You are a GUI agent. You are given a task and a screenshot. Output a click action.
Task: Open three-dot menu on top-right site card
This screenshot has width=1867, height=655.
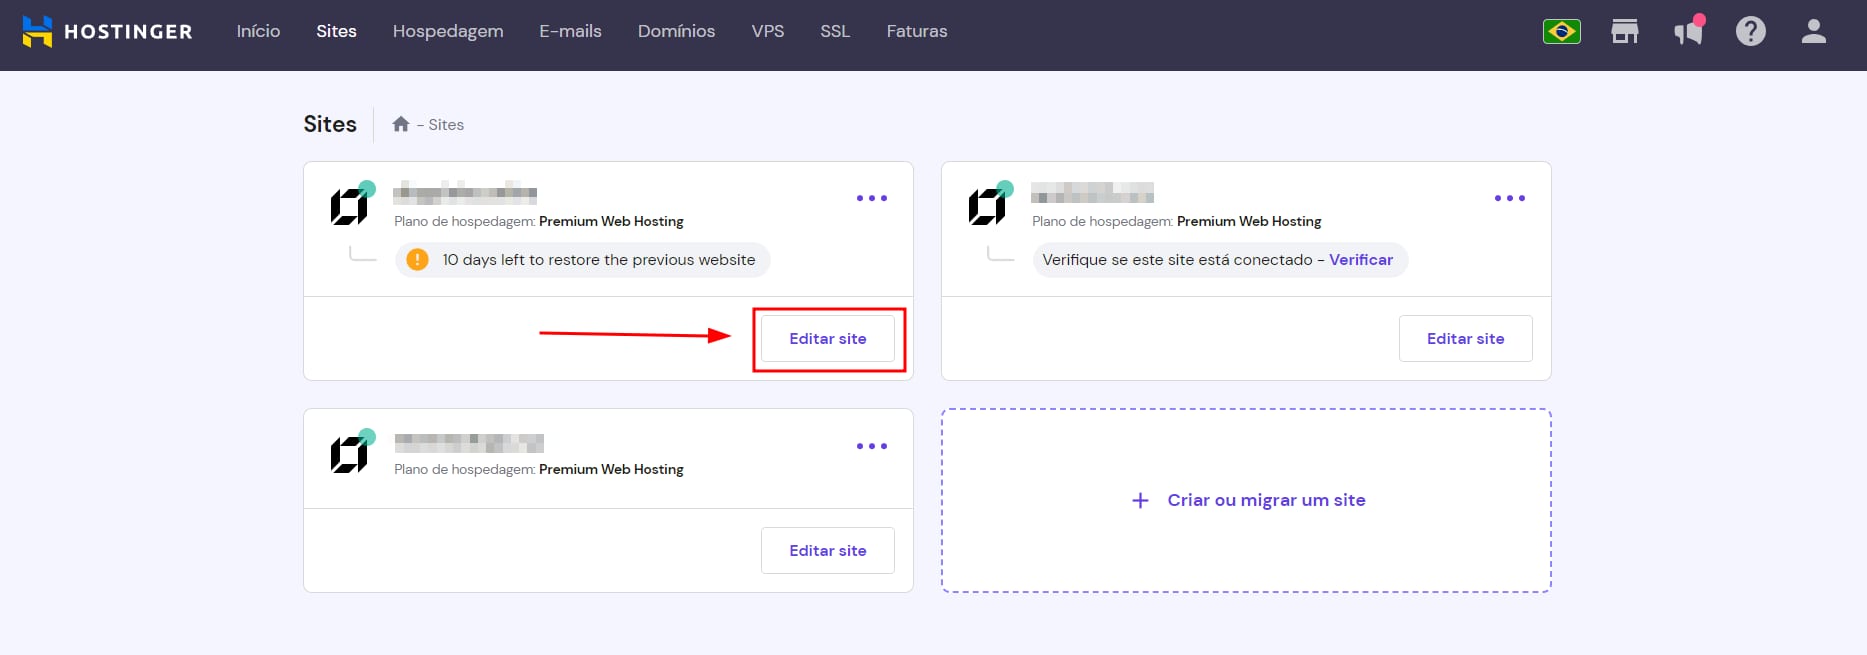coord(1509,198)
